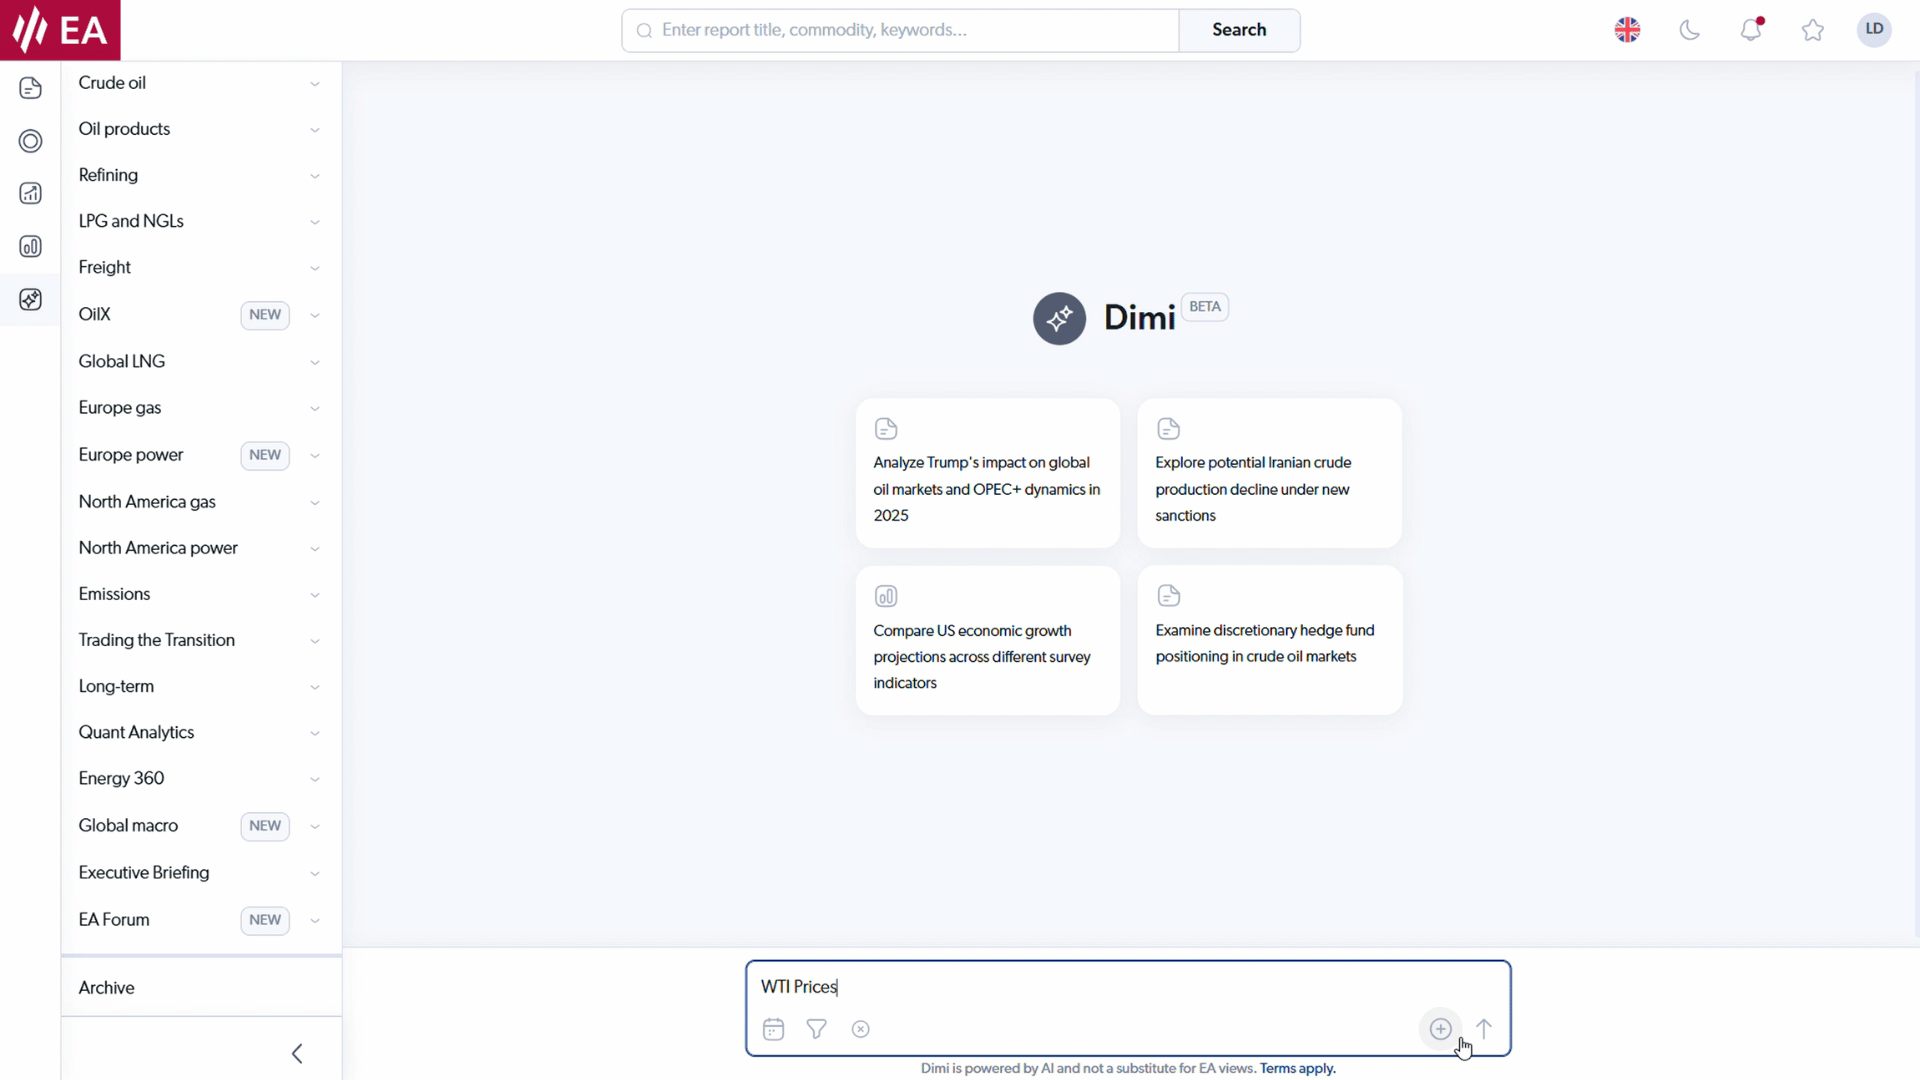Click the notifications bell icon

(x=1750, y=29)
